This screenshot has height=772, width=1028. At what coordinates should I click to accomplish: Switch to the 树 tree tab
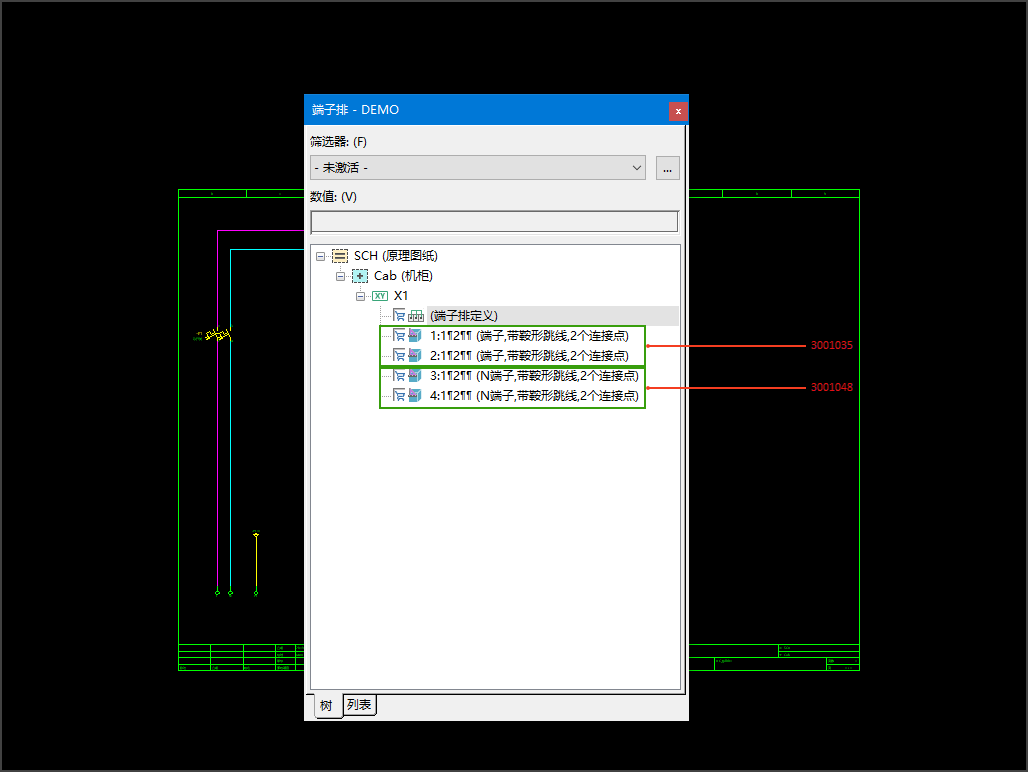click(326, 705)
